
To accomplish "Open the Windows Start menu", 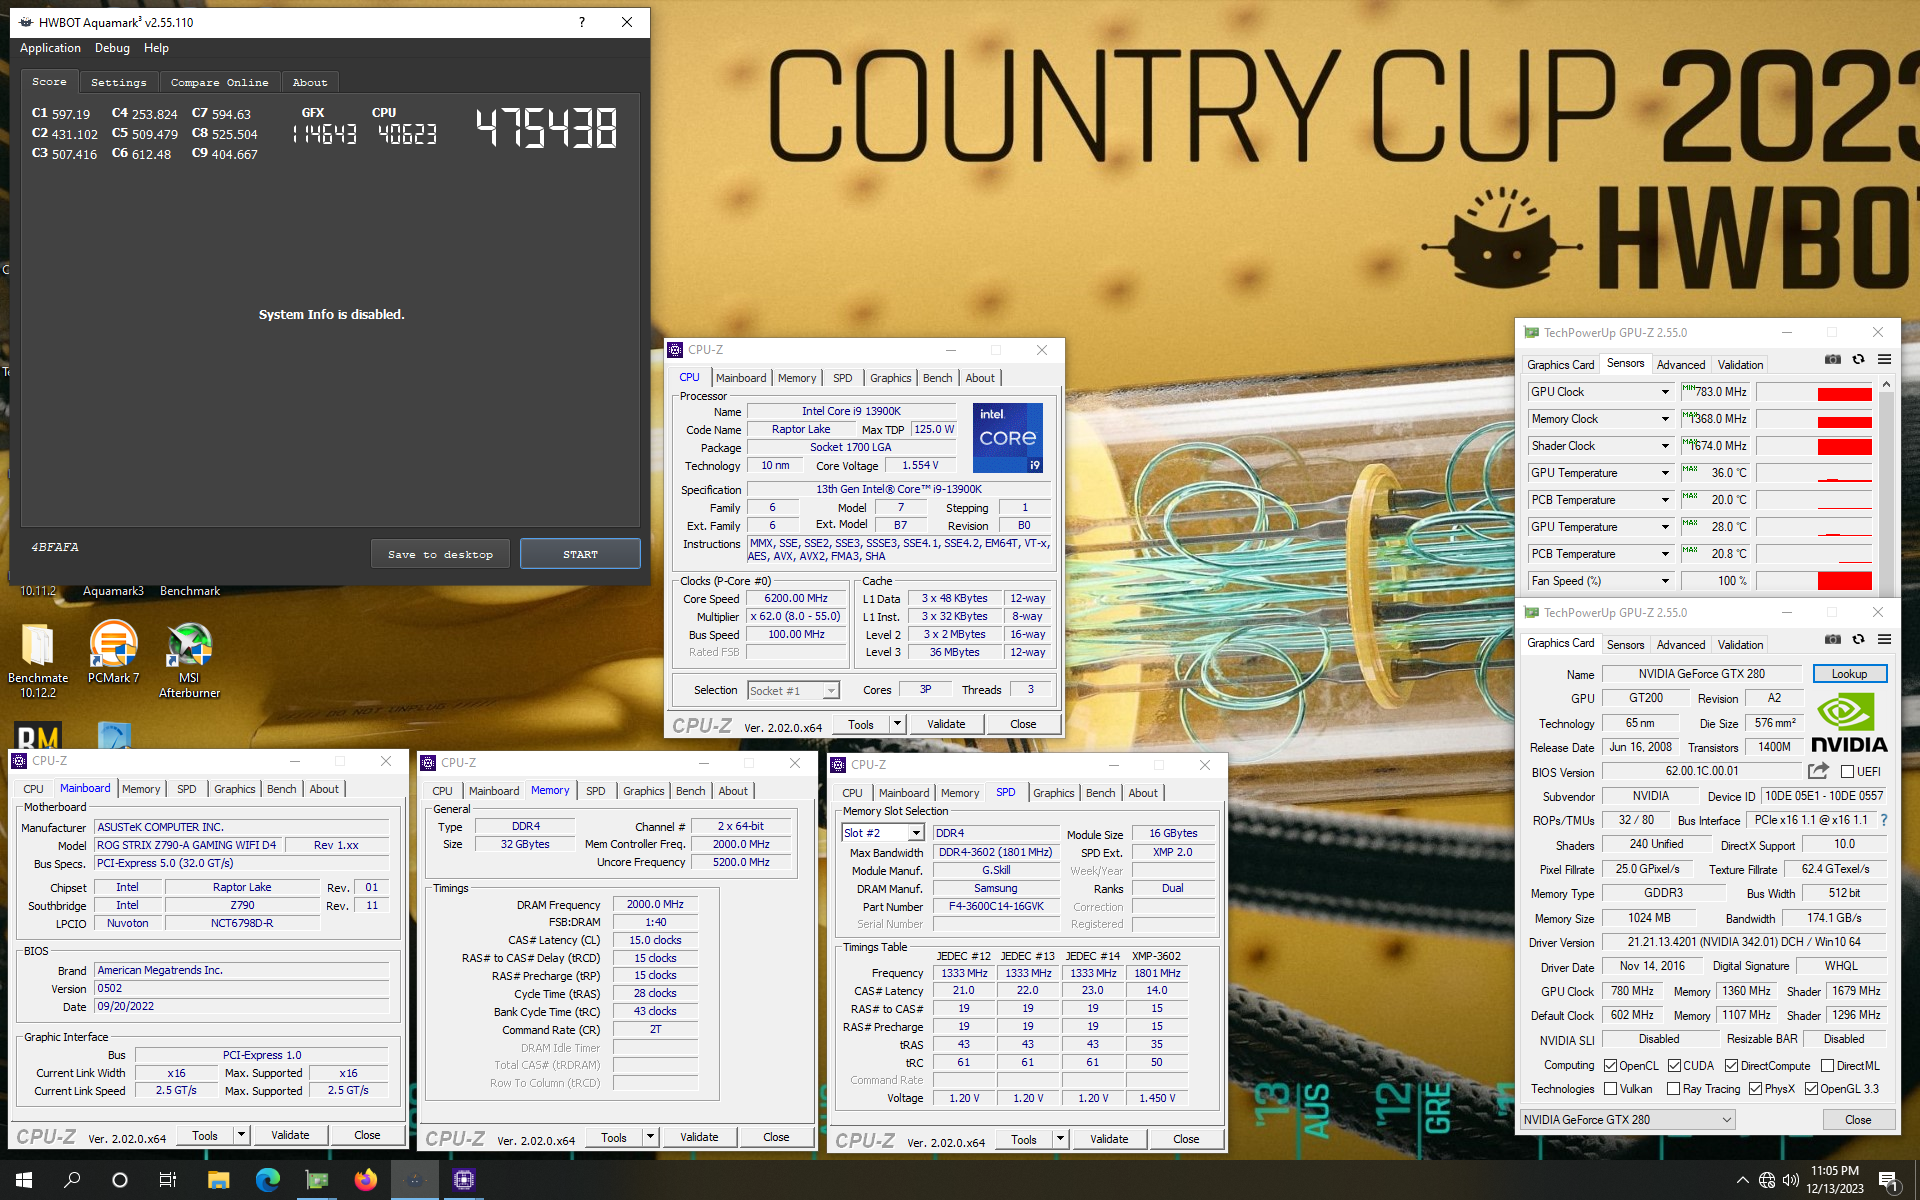I will (x=24, y=1180).
